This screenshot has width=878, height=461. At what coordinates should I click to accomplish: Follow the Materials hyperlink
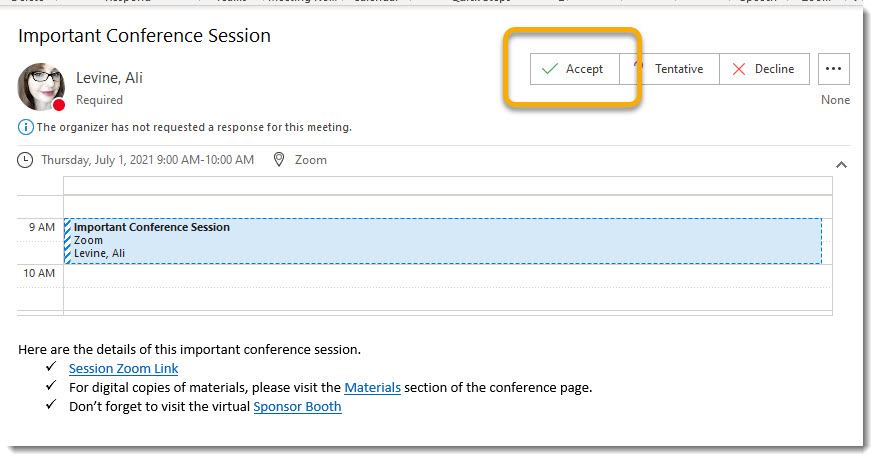pos(372,388)
